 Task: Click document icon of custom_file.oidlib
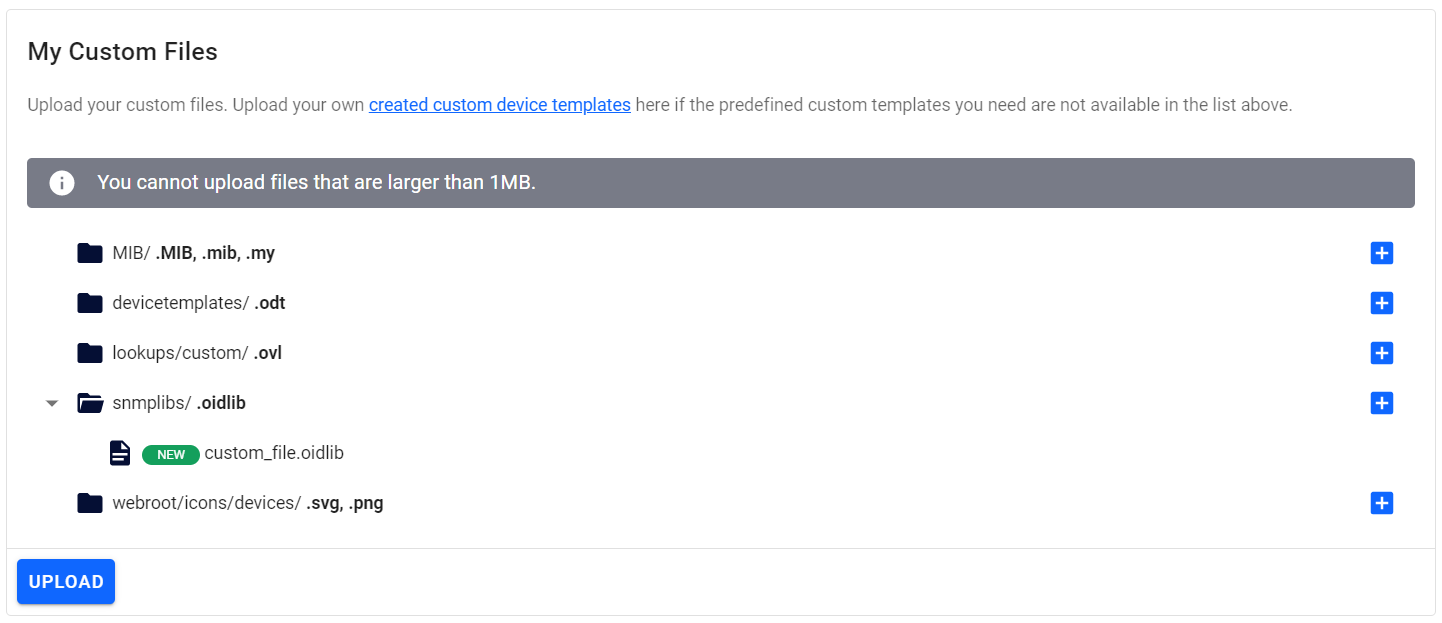click(x=120, y=453)
